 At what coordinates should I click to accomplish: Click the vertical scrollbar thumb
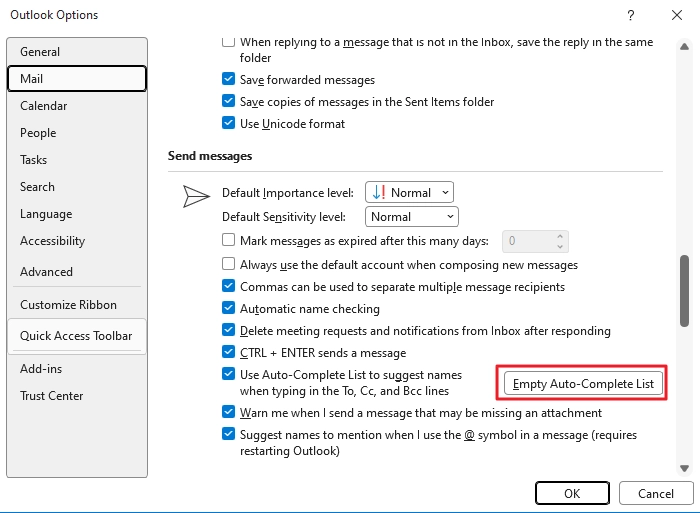[684, 291]
